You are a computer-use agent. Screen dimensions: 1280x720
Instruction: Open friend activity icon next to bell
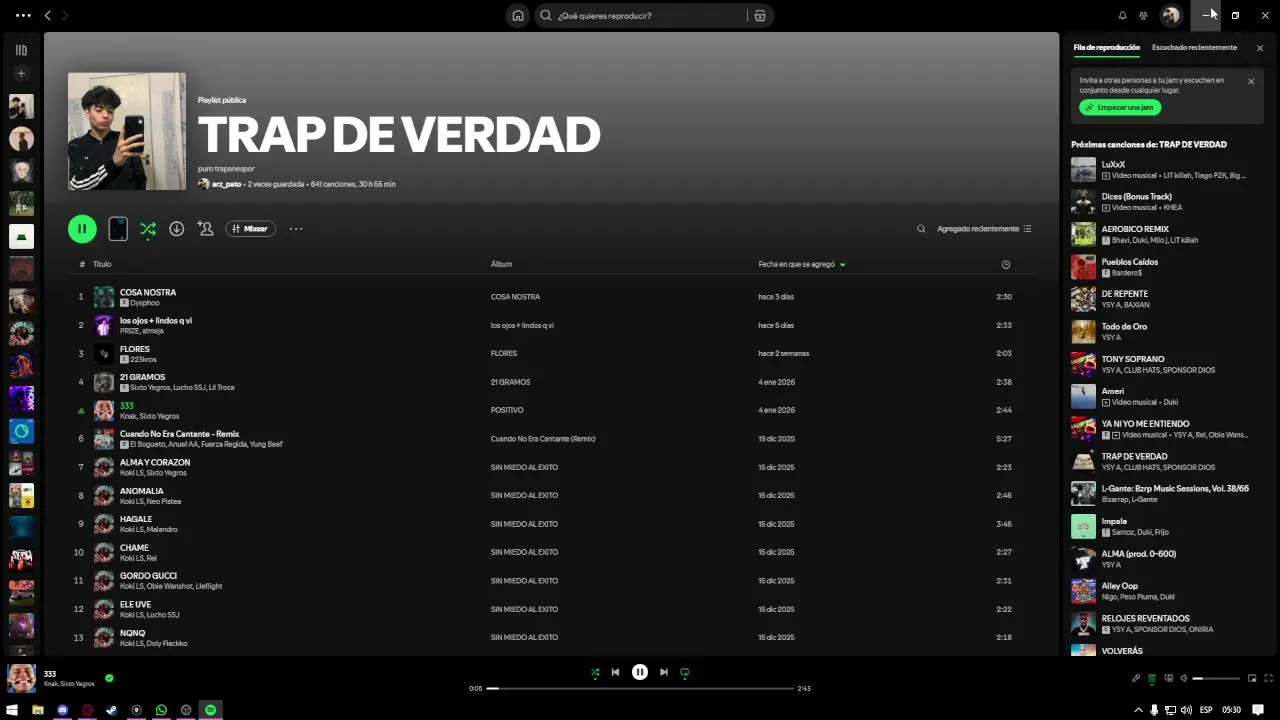click(x=1143, y=16)
